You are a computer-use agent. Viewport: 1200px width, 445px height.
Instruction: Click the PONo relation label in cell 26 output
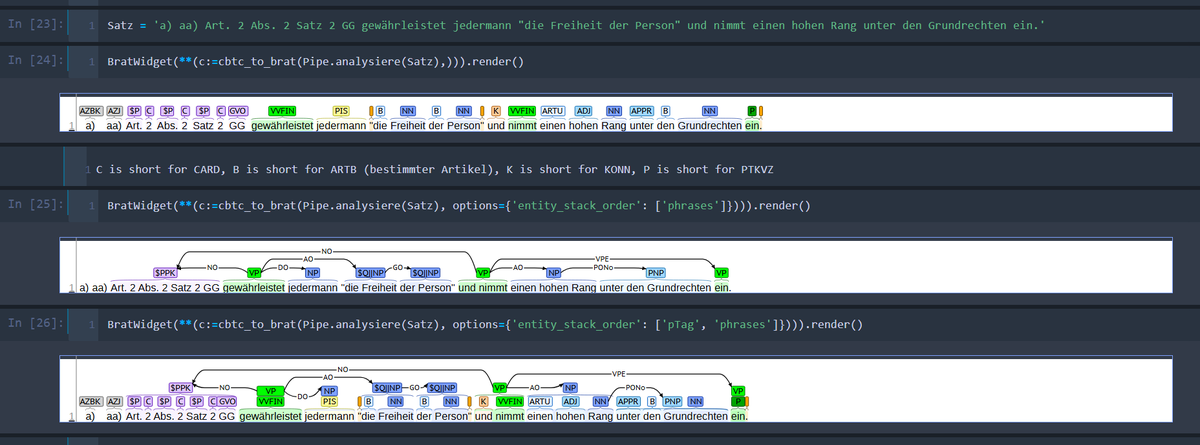(x=635, y=387)
